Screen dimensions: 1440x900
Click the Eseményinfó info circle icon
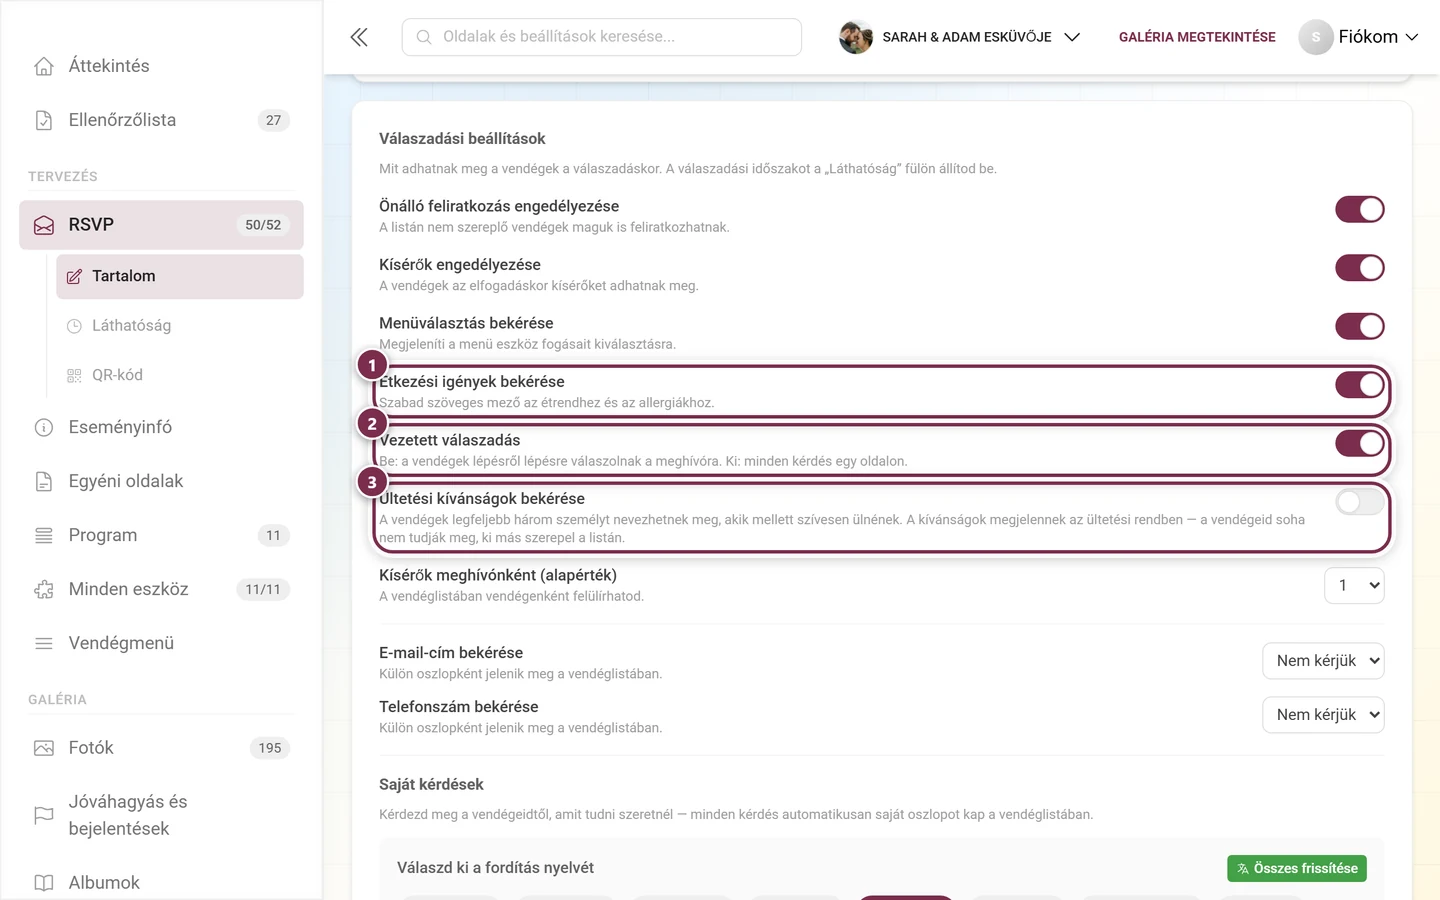coord(44,427)
